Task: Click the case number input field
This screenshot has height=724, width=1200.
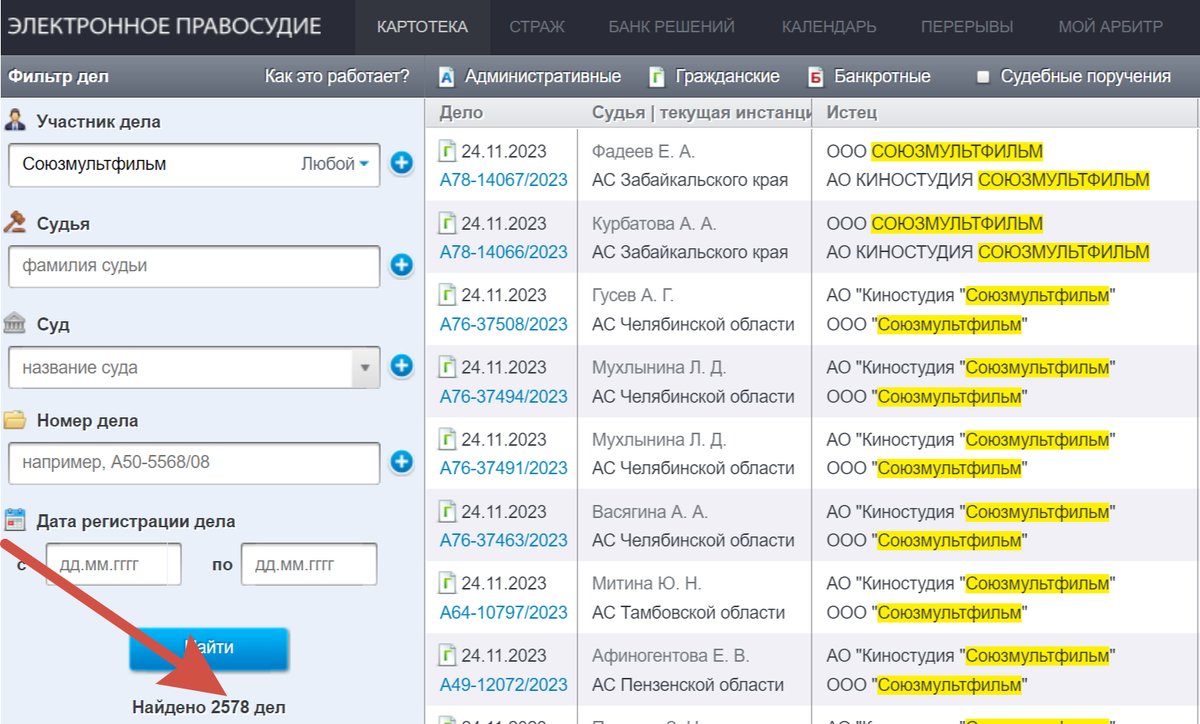Action: pyautogui.click(x=194, y=463)
